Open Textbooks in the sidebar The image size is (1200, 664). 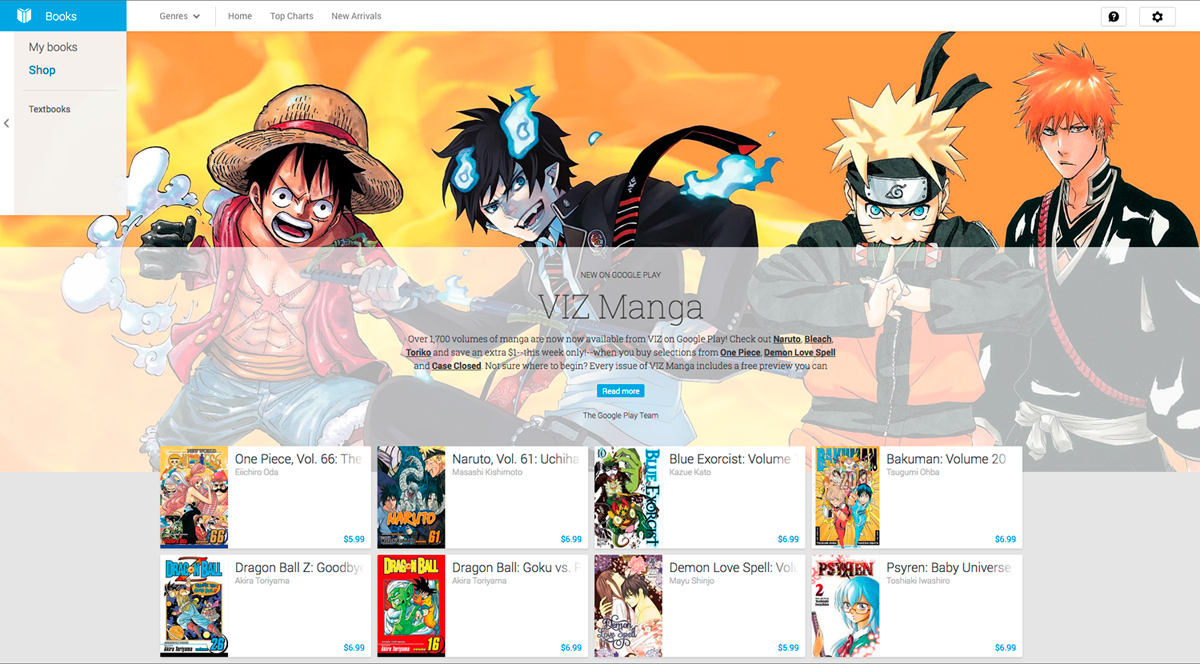(49, 109)
